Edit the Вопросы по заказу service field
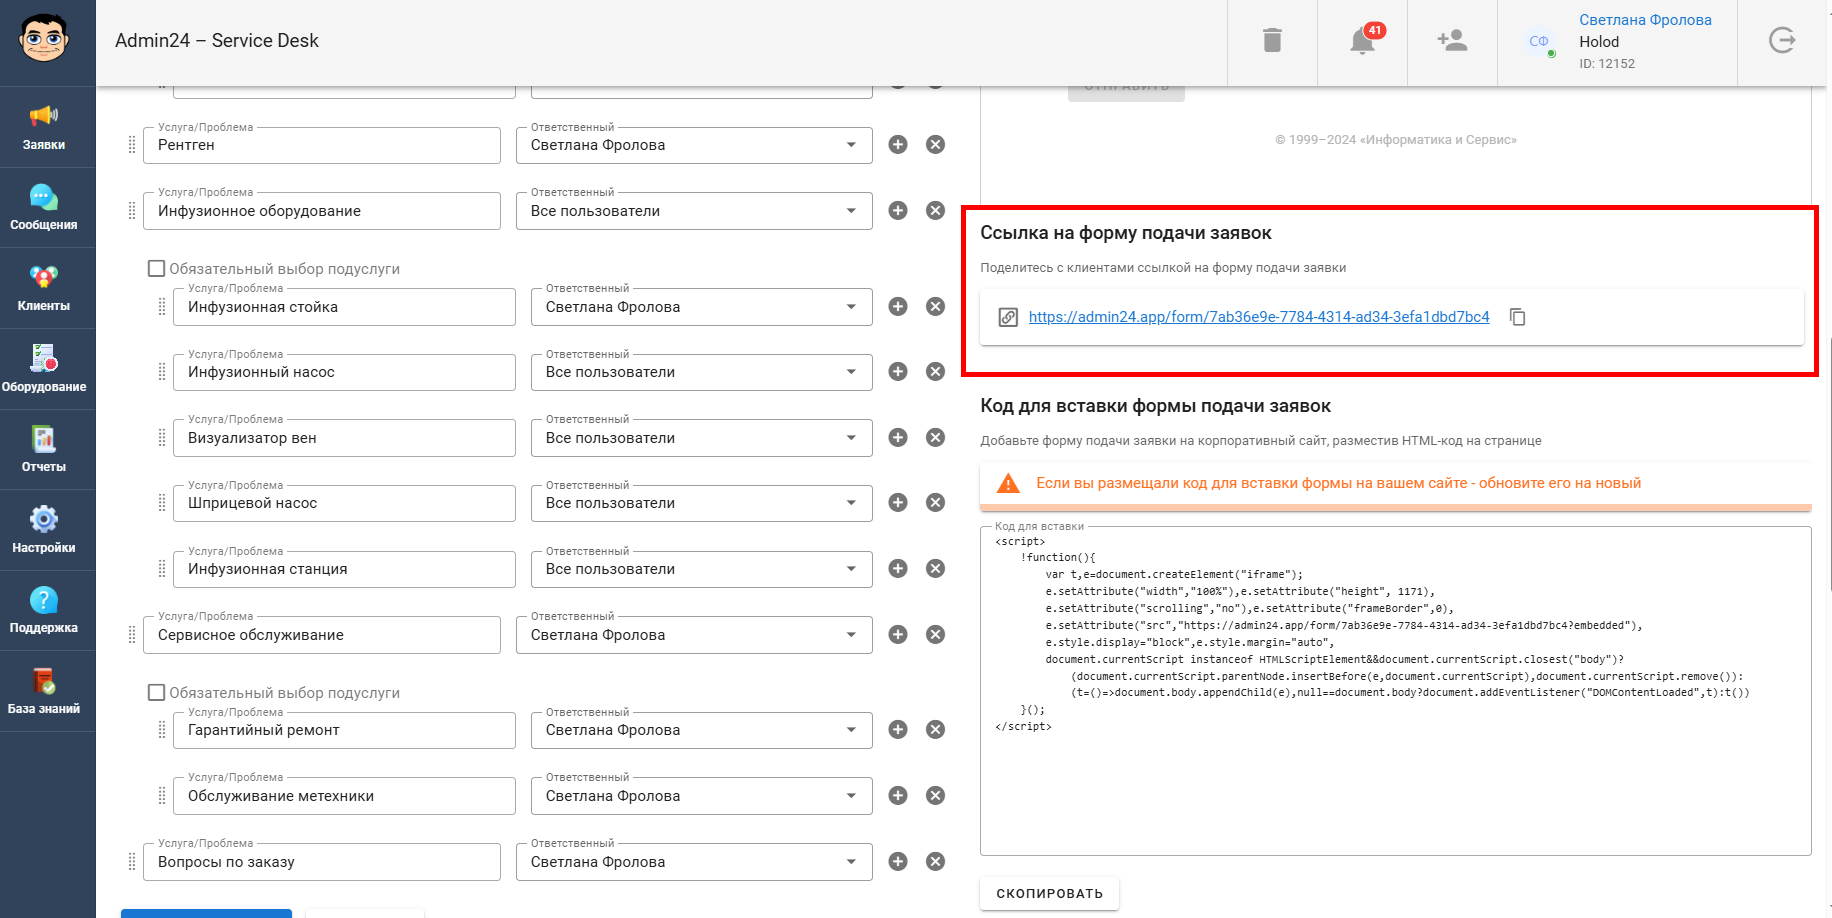Screen dimensions: 1832x918 [x=322, y=862]
